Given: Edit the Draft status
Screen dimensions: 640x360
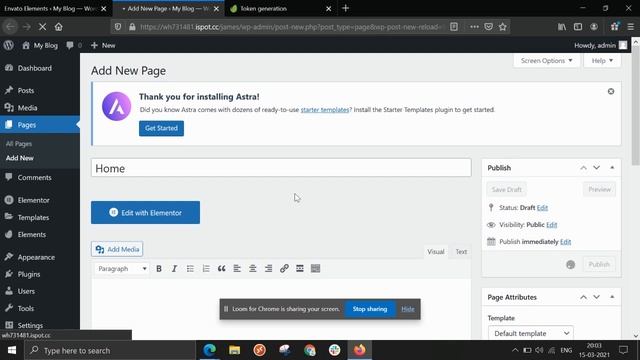Looking at the screenshot, I should click(542, 208).
